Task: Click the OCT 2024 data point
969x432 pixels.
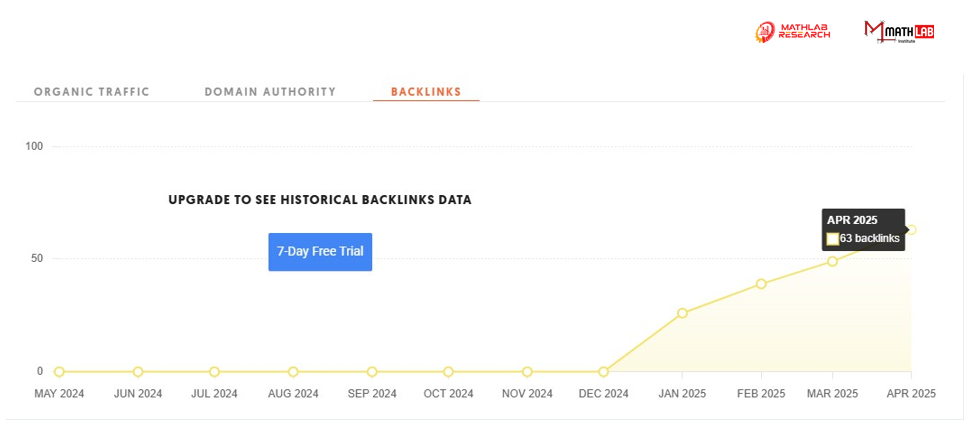Action: point(448,371)
